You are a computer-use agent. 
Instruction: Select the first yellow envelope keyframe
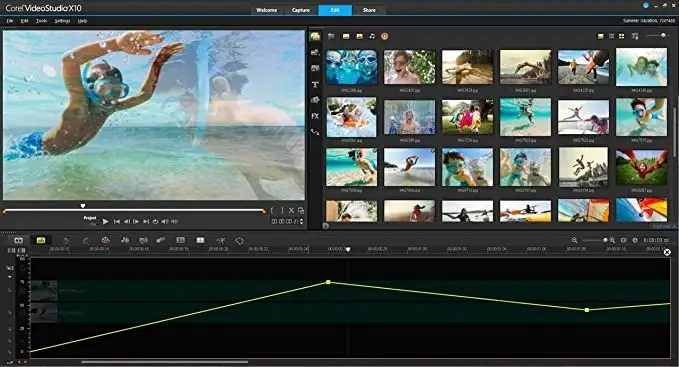pyautogui.click(x=328, y=282)
